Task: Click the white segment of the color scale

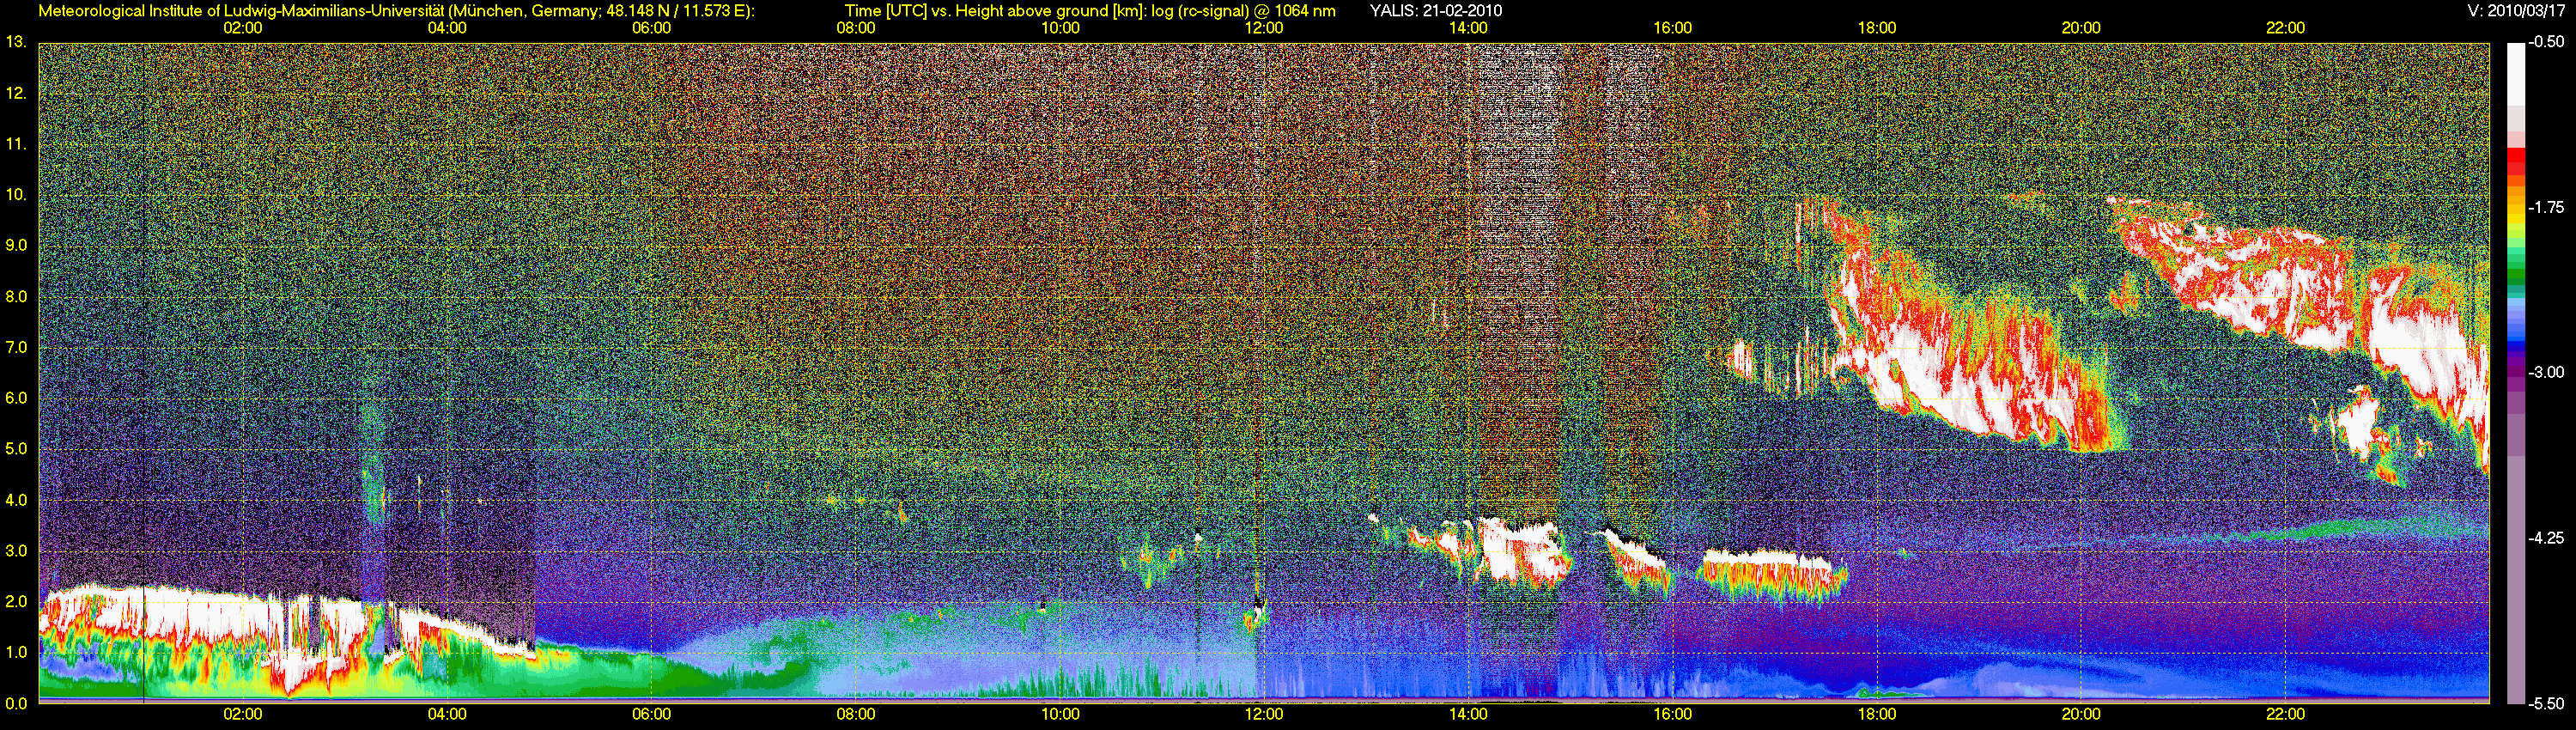Action: (x=2515, y=75)
